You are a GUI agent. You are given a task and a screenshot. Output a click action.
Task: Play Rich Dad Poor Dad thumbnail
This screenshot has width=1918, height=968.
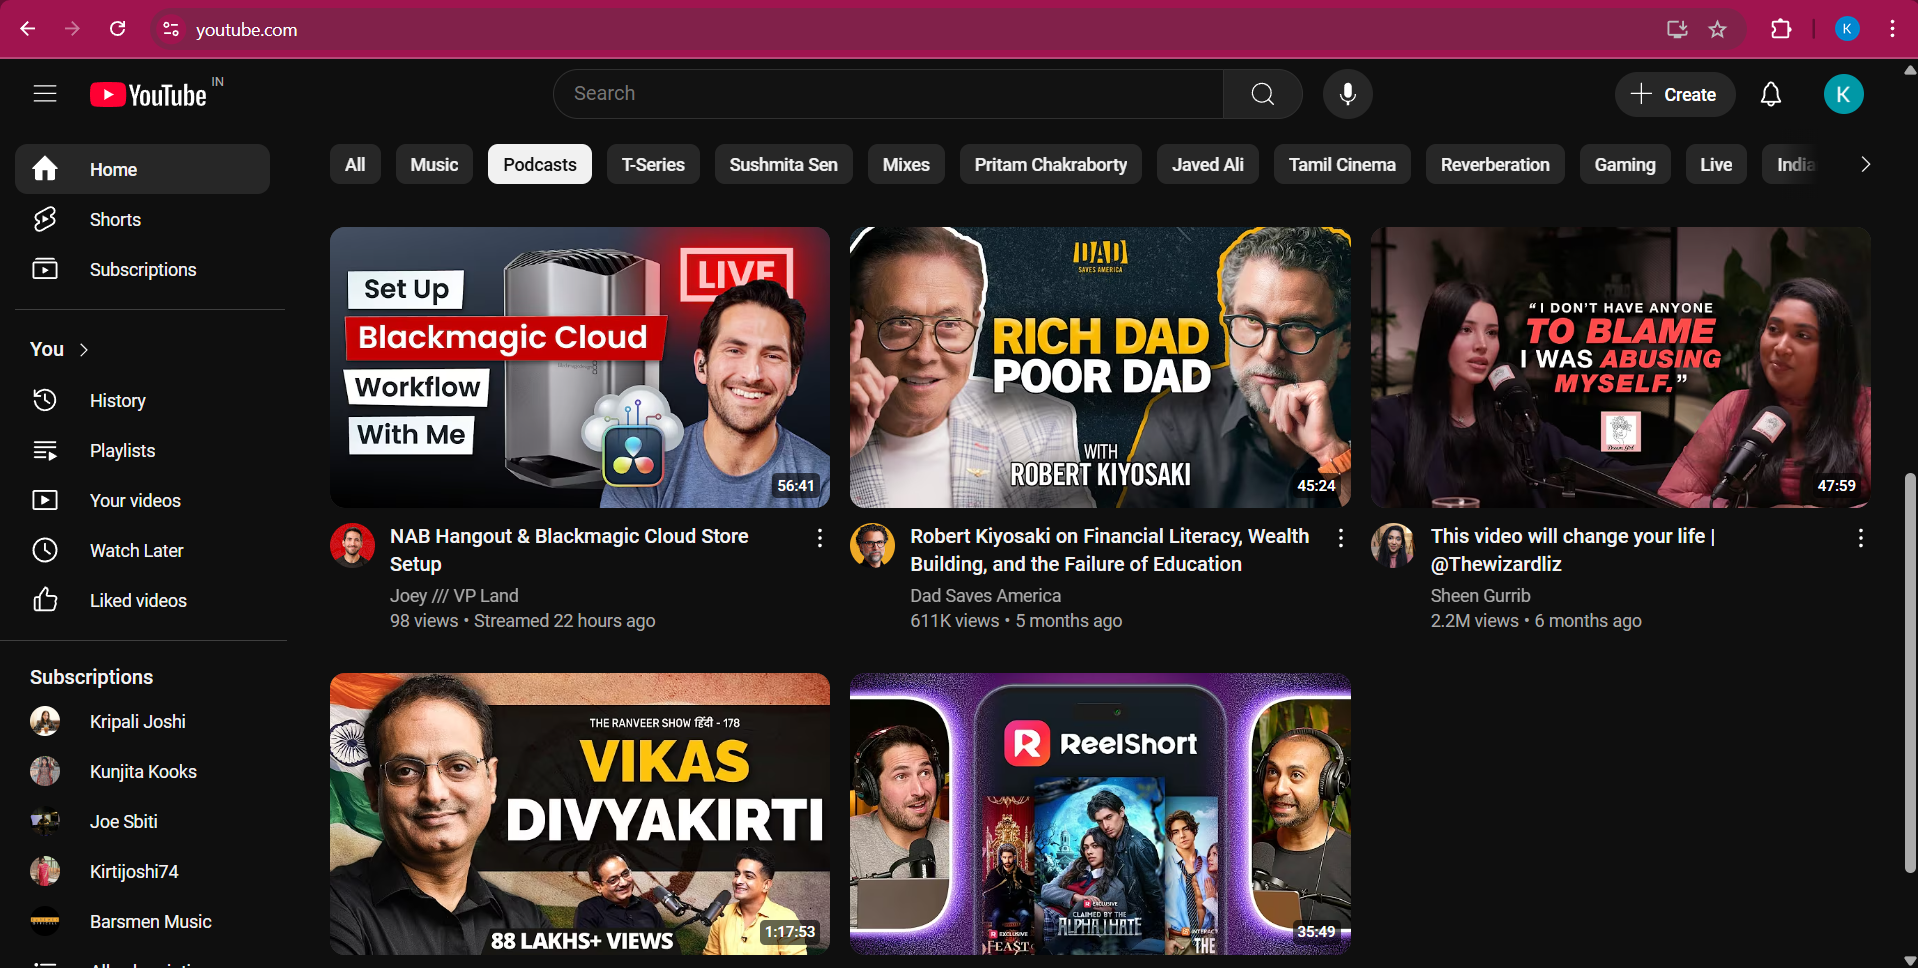coord(1100,367)
